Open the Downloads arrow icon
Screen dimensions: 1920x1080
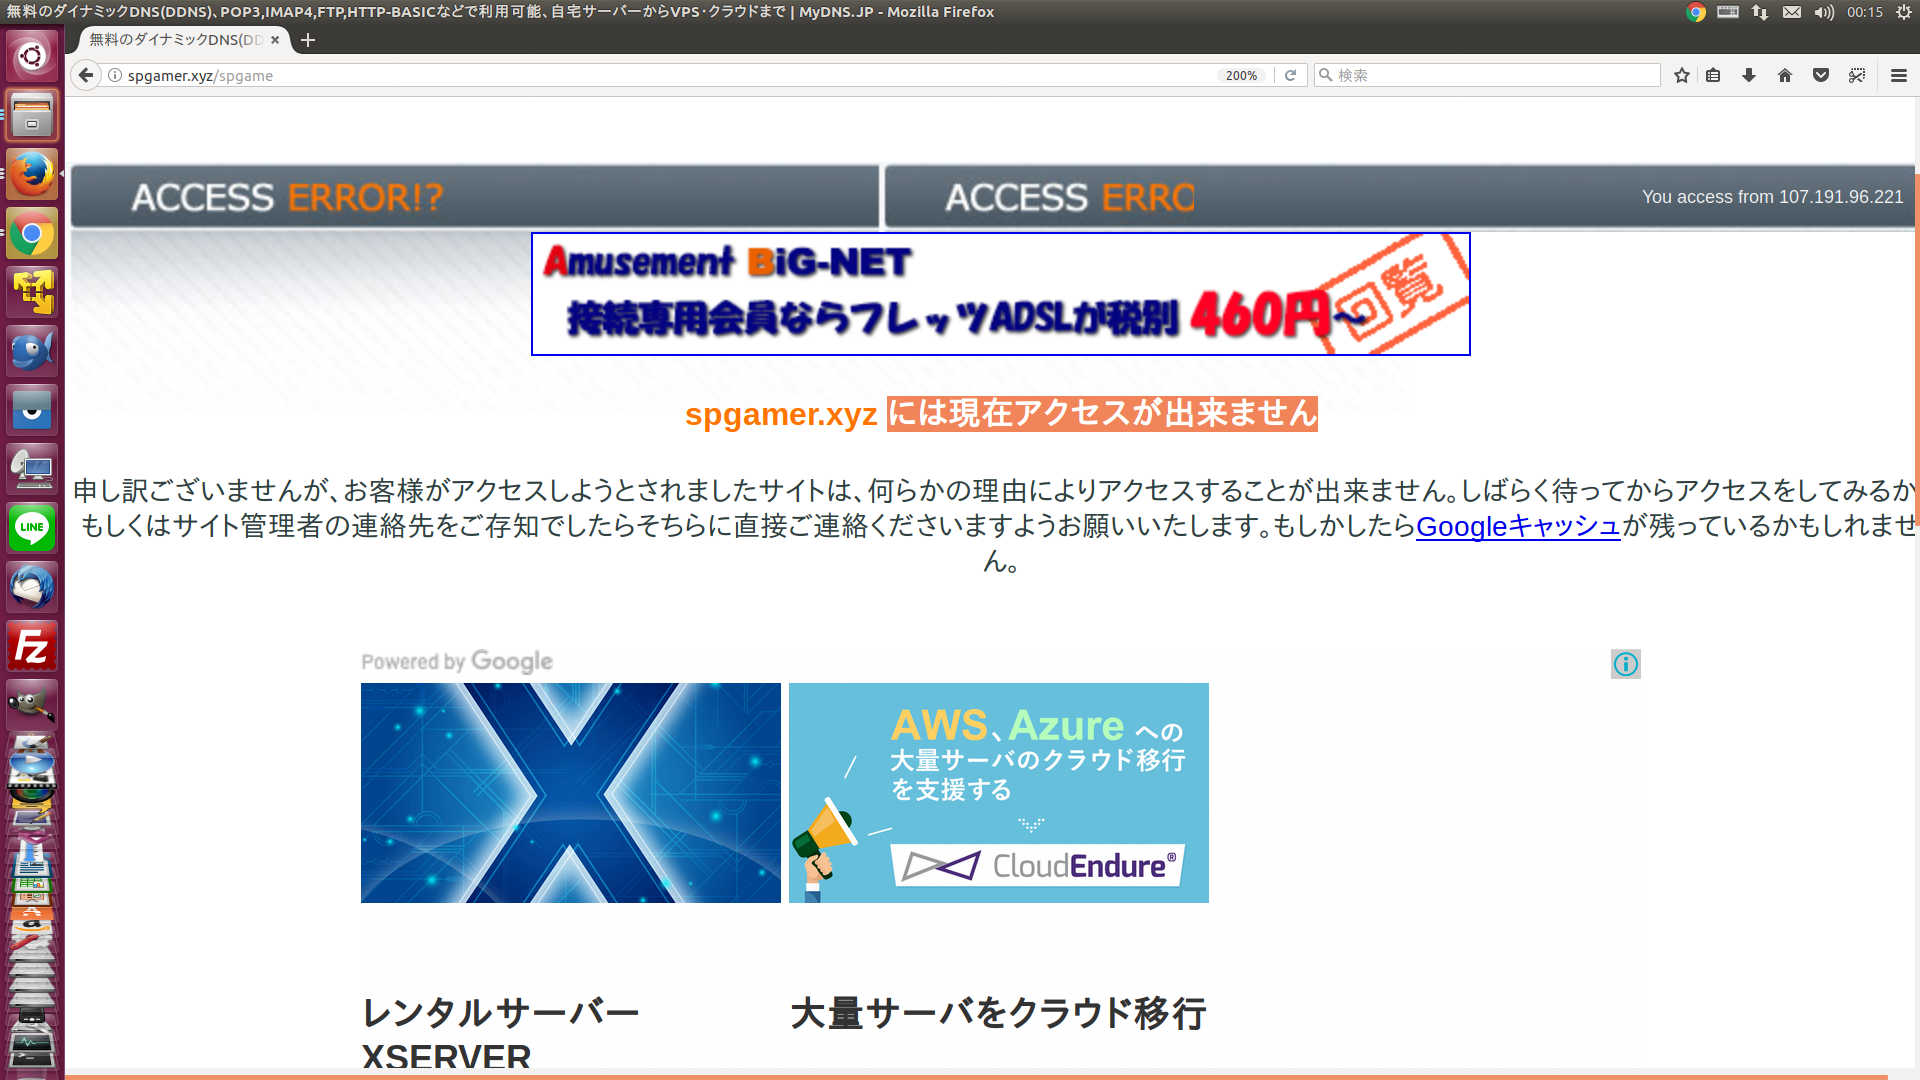click(1749, 75)
